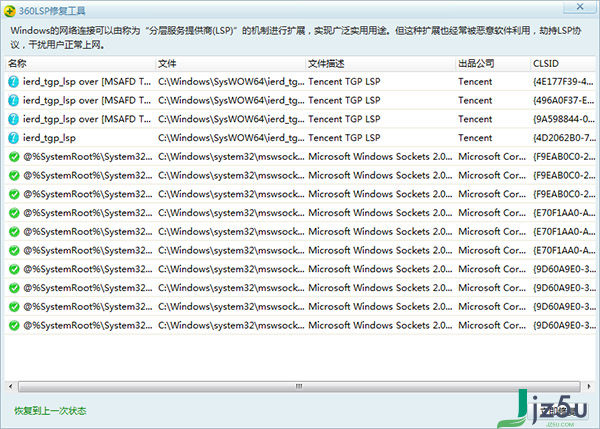Viewport: 600px width, 429px height.
Task: Click the question mark icon of row {496A0F37
Action: [x=13, y=100]
